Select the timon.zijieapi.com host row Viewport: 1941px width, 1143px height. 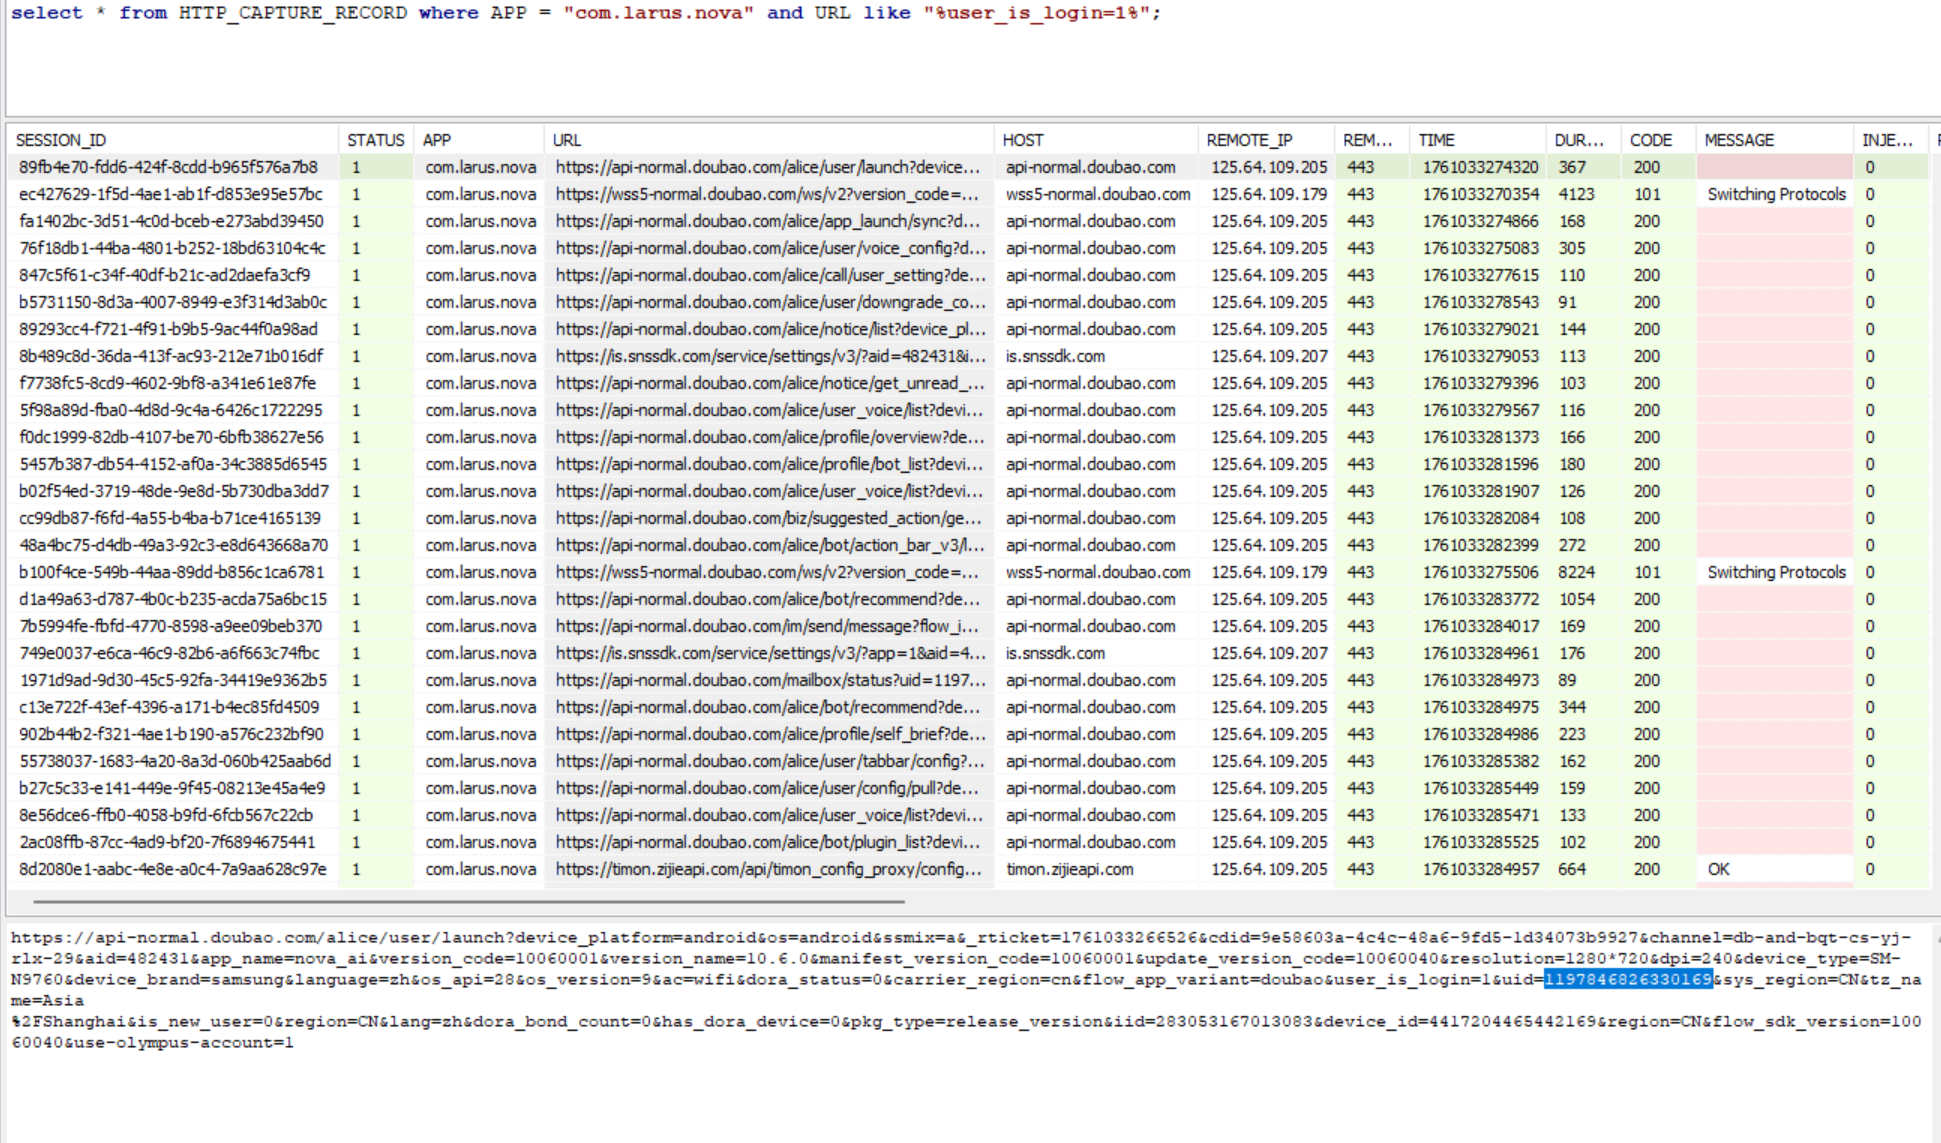point(1069,869)
